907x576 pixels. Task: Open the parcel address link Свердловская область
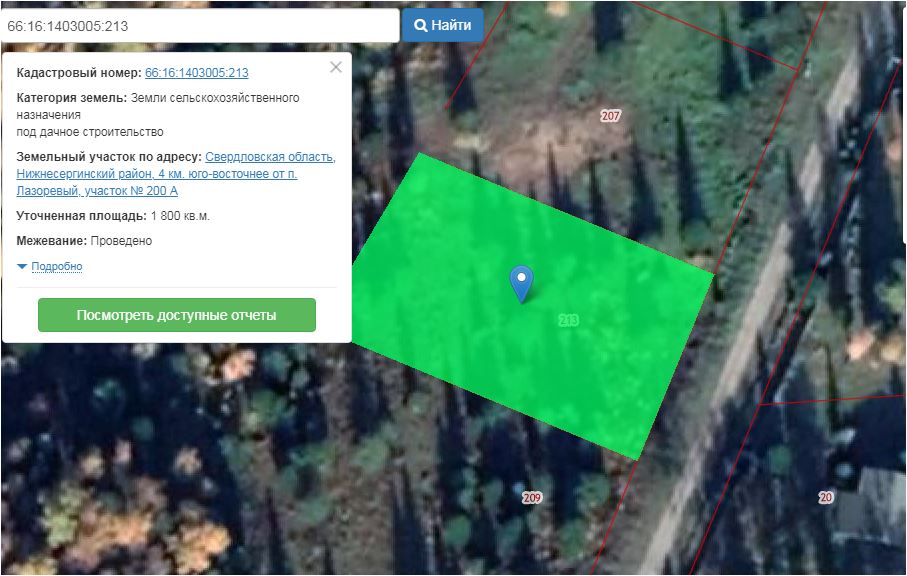176,173
